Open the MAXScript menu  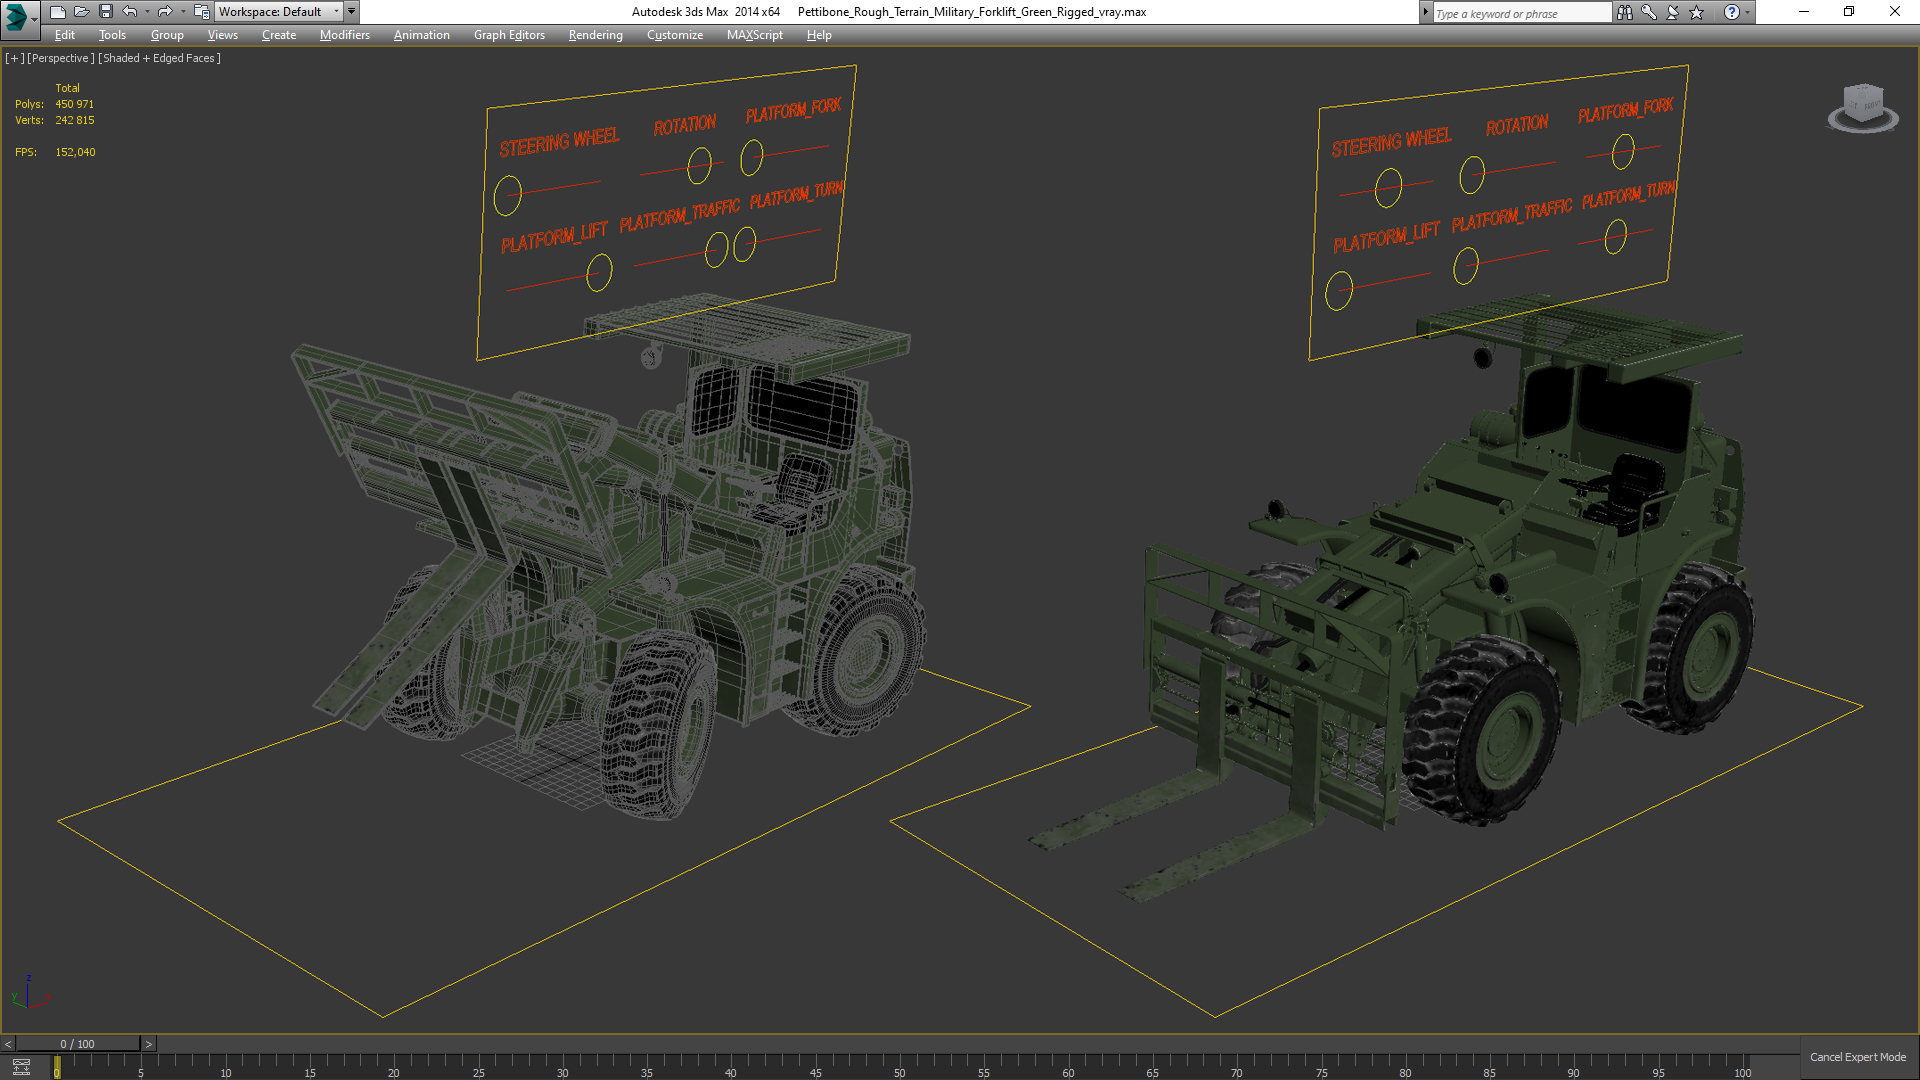755,35
